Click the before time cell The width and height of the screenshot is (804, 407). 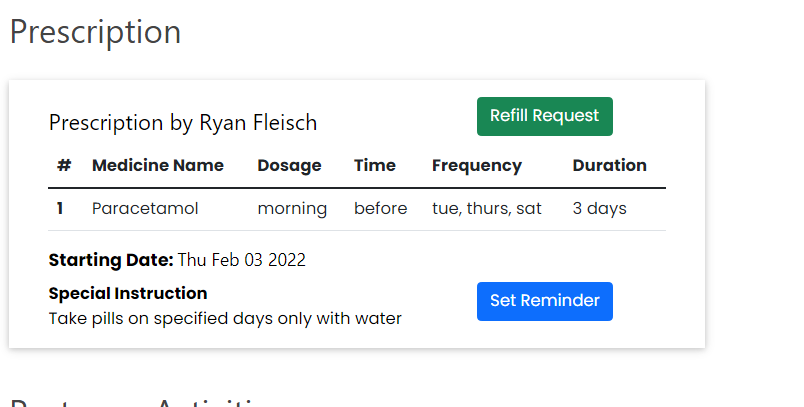click(380, 209)
